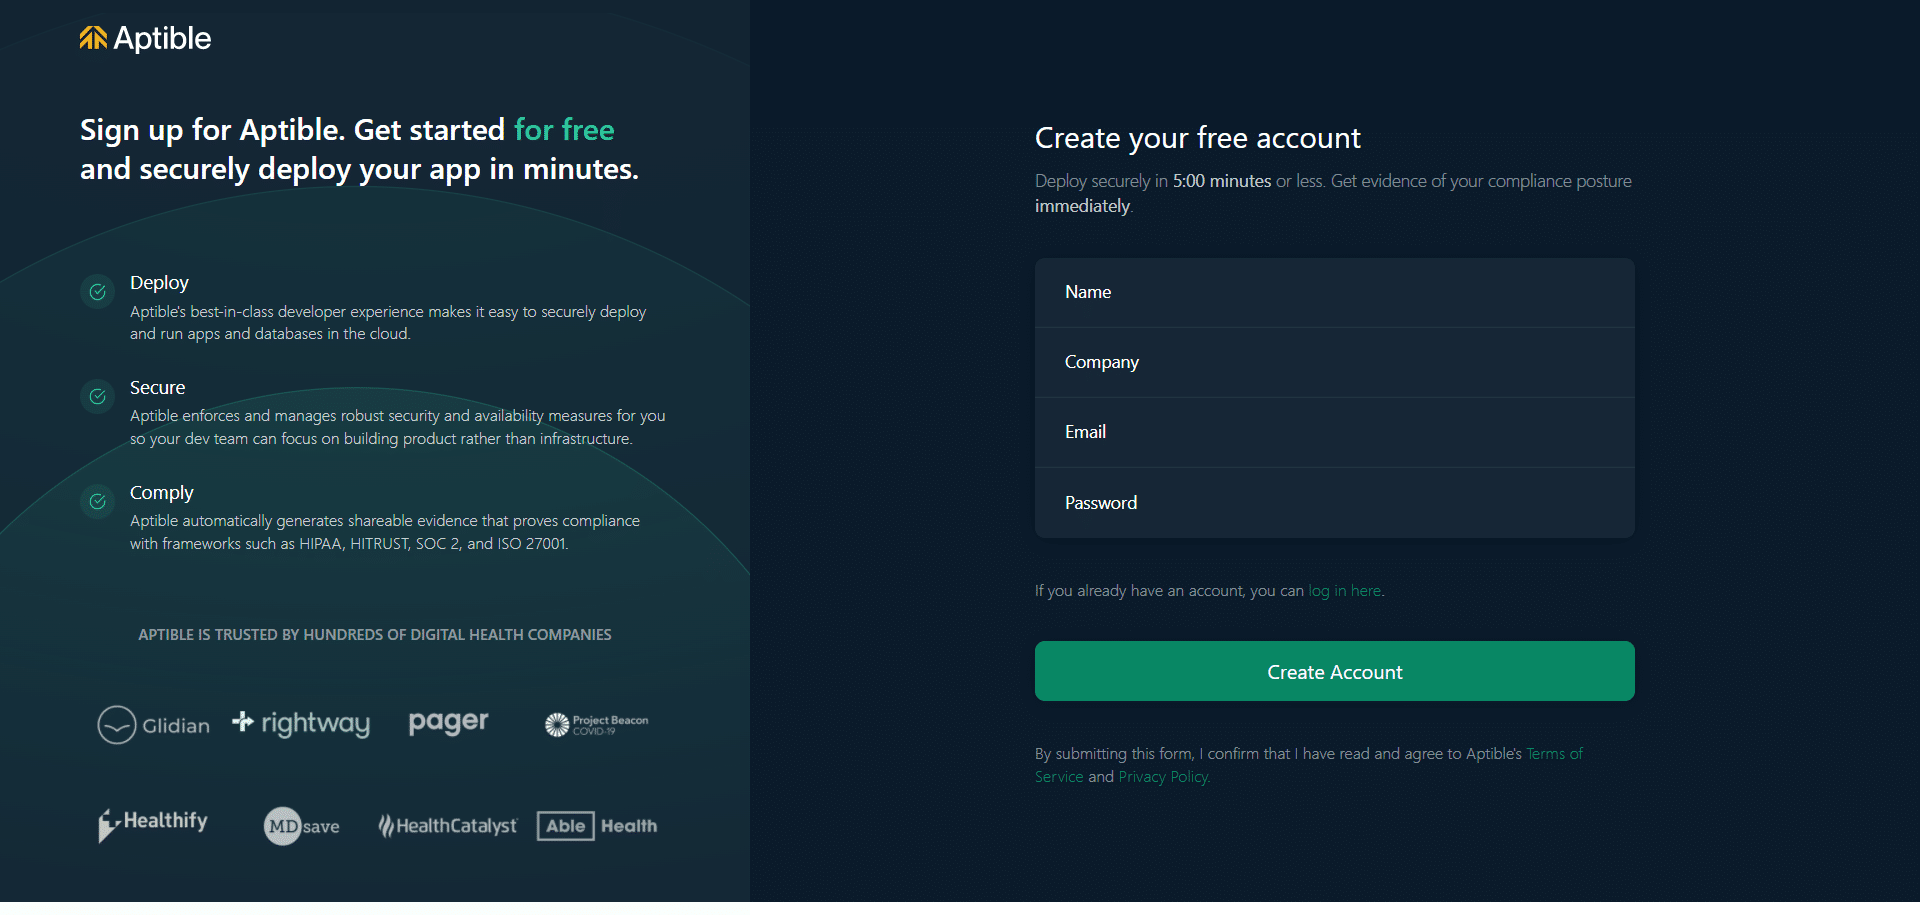Click the pager logo
1920x915 pixels.
pos(449,722)
